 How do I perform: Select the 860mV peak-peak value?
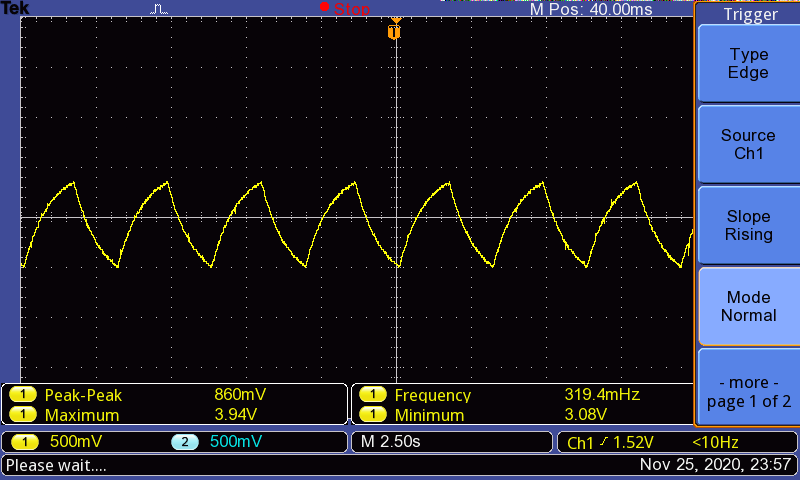coord(240,394)
